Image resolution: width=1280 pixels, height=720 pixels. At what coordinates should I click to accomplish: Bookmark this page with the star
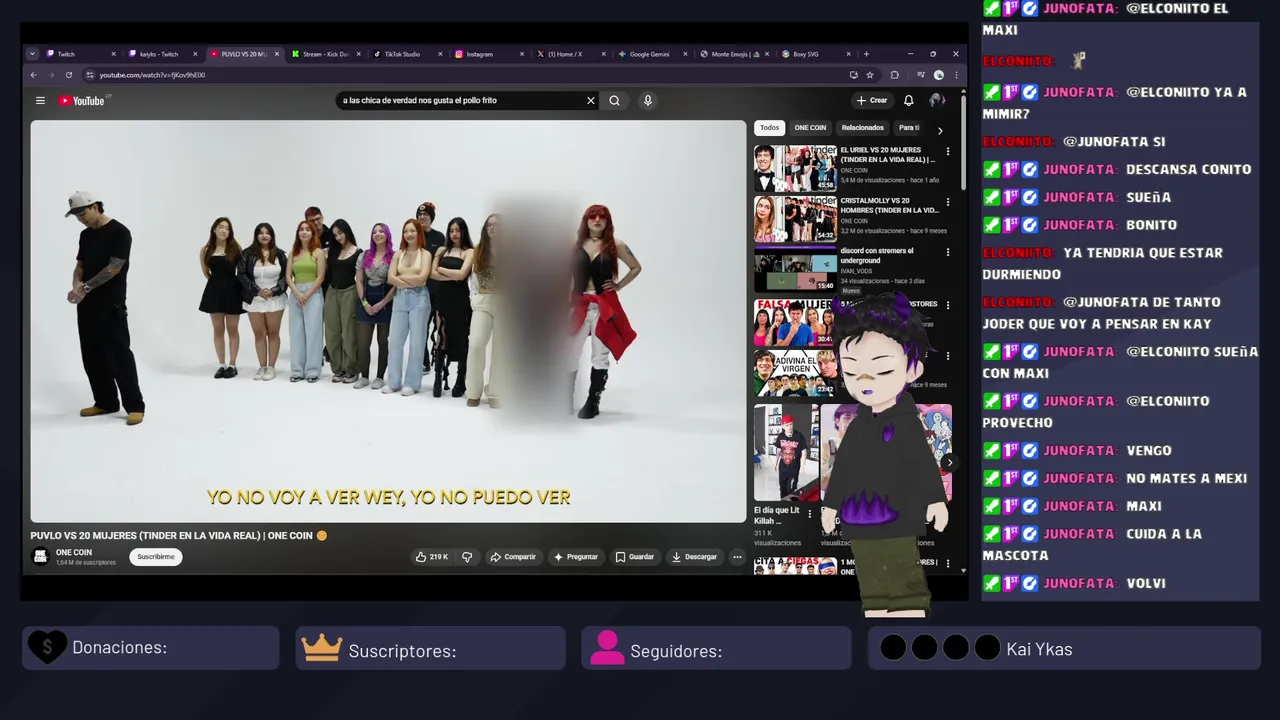tap(870, 75)
